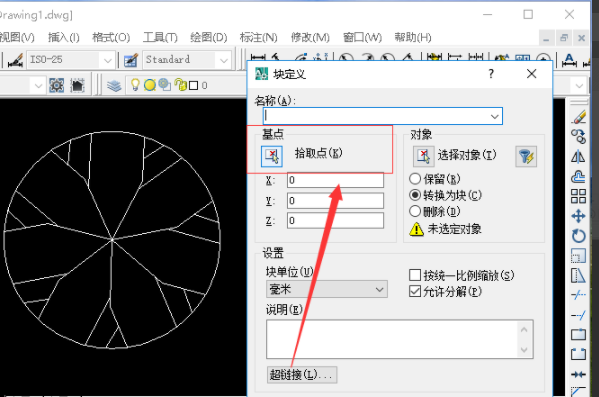The height and width of the screenshot is (397, 599).
Task: Open the Dimension Style manager icon
Action: 16,60
